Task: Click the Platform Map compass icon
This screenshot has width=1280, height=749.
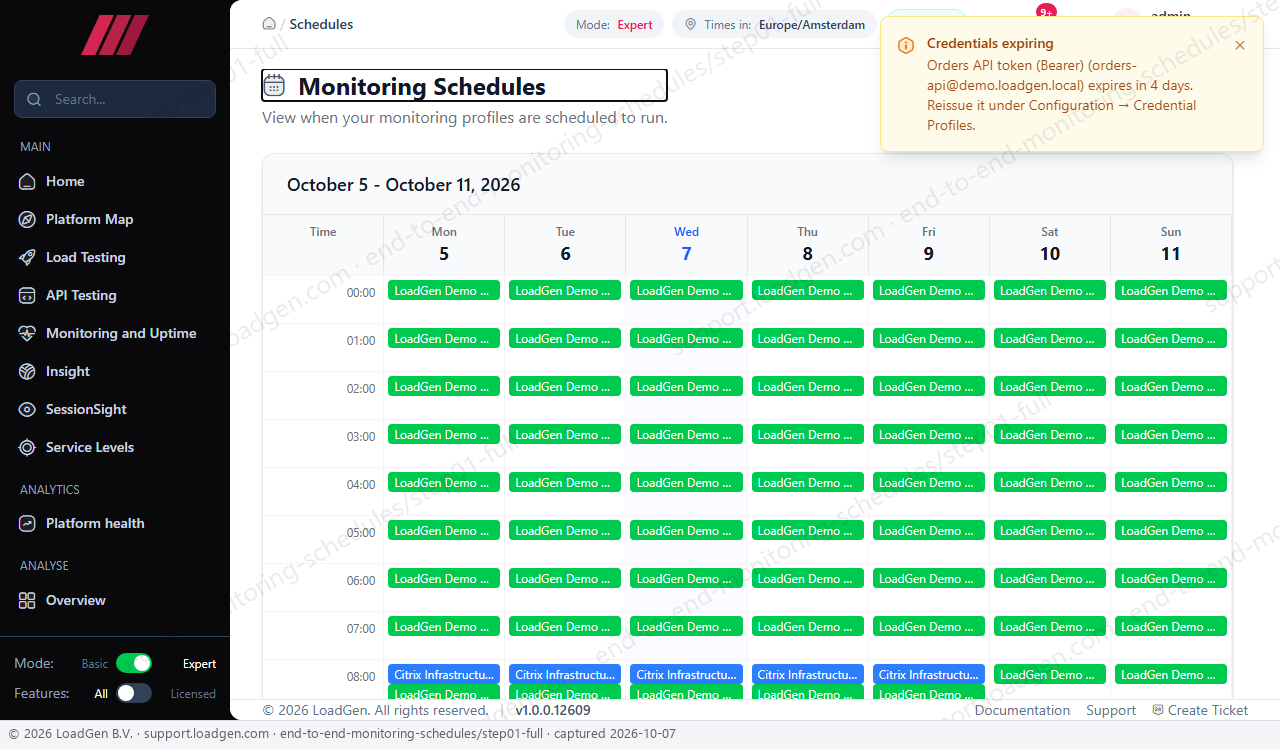Action: coord(27,219)
